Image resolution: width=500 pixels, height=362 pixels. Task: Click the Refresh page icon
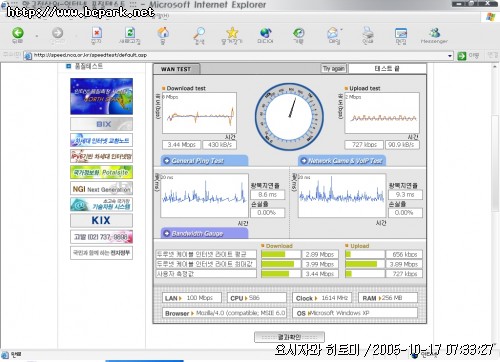(x=130, y=33)
